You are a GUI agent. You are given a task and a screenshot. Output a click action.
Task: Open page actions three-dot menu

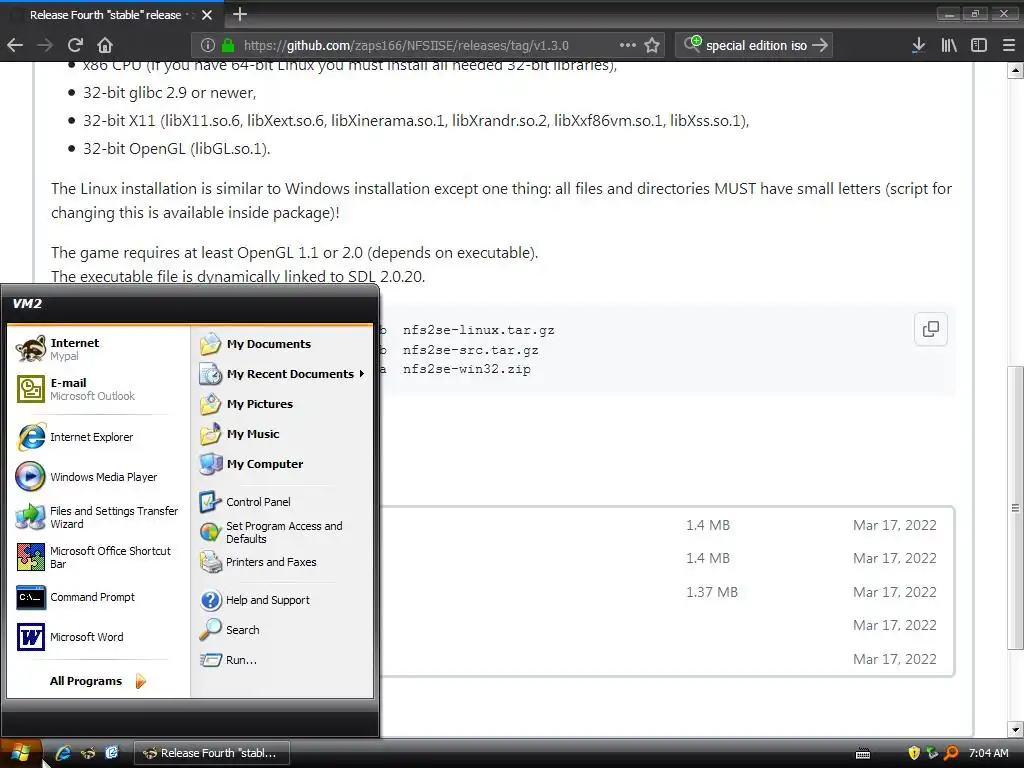628,45
